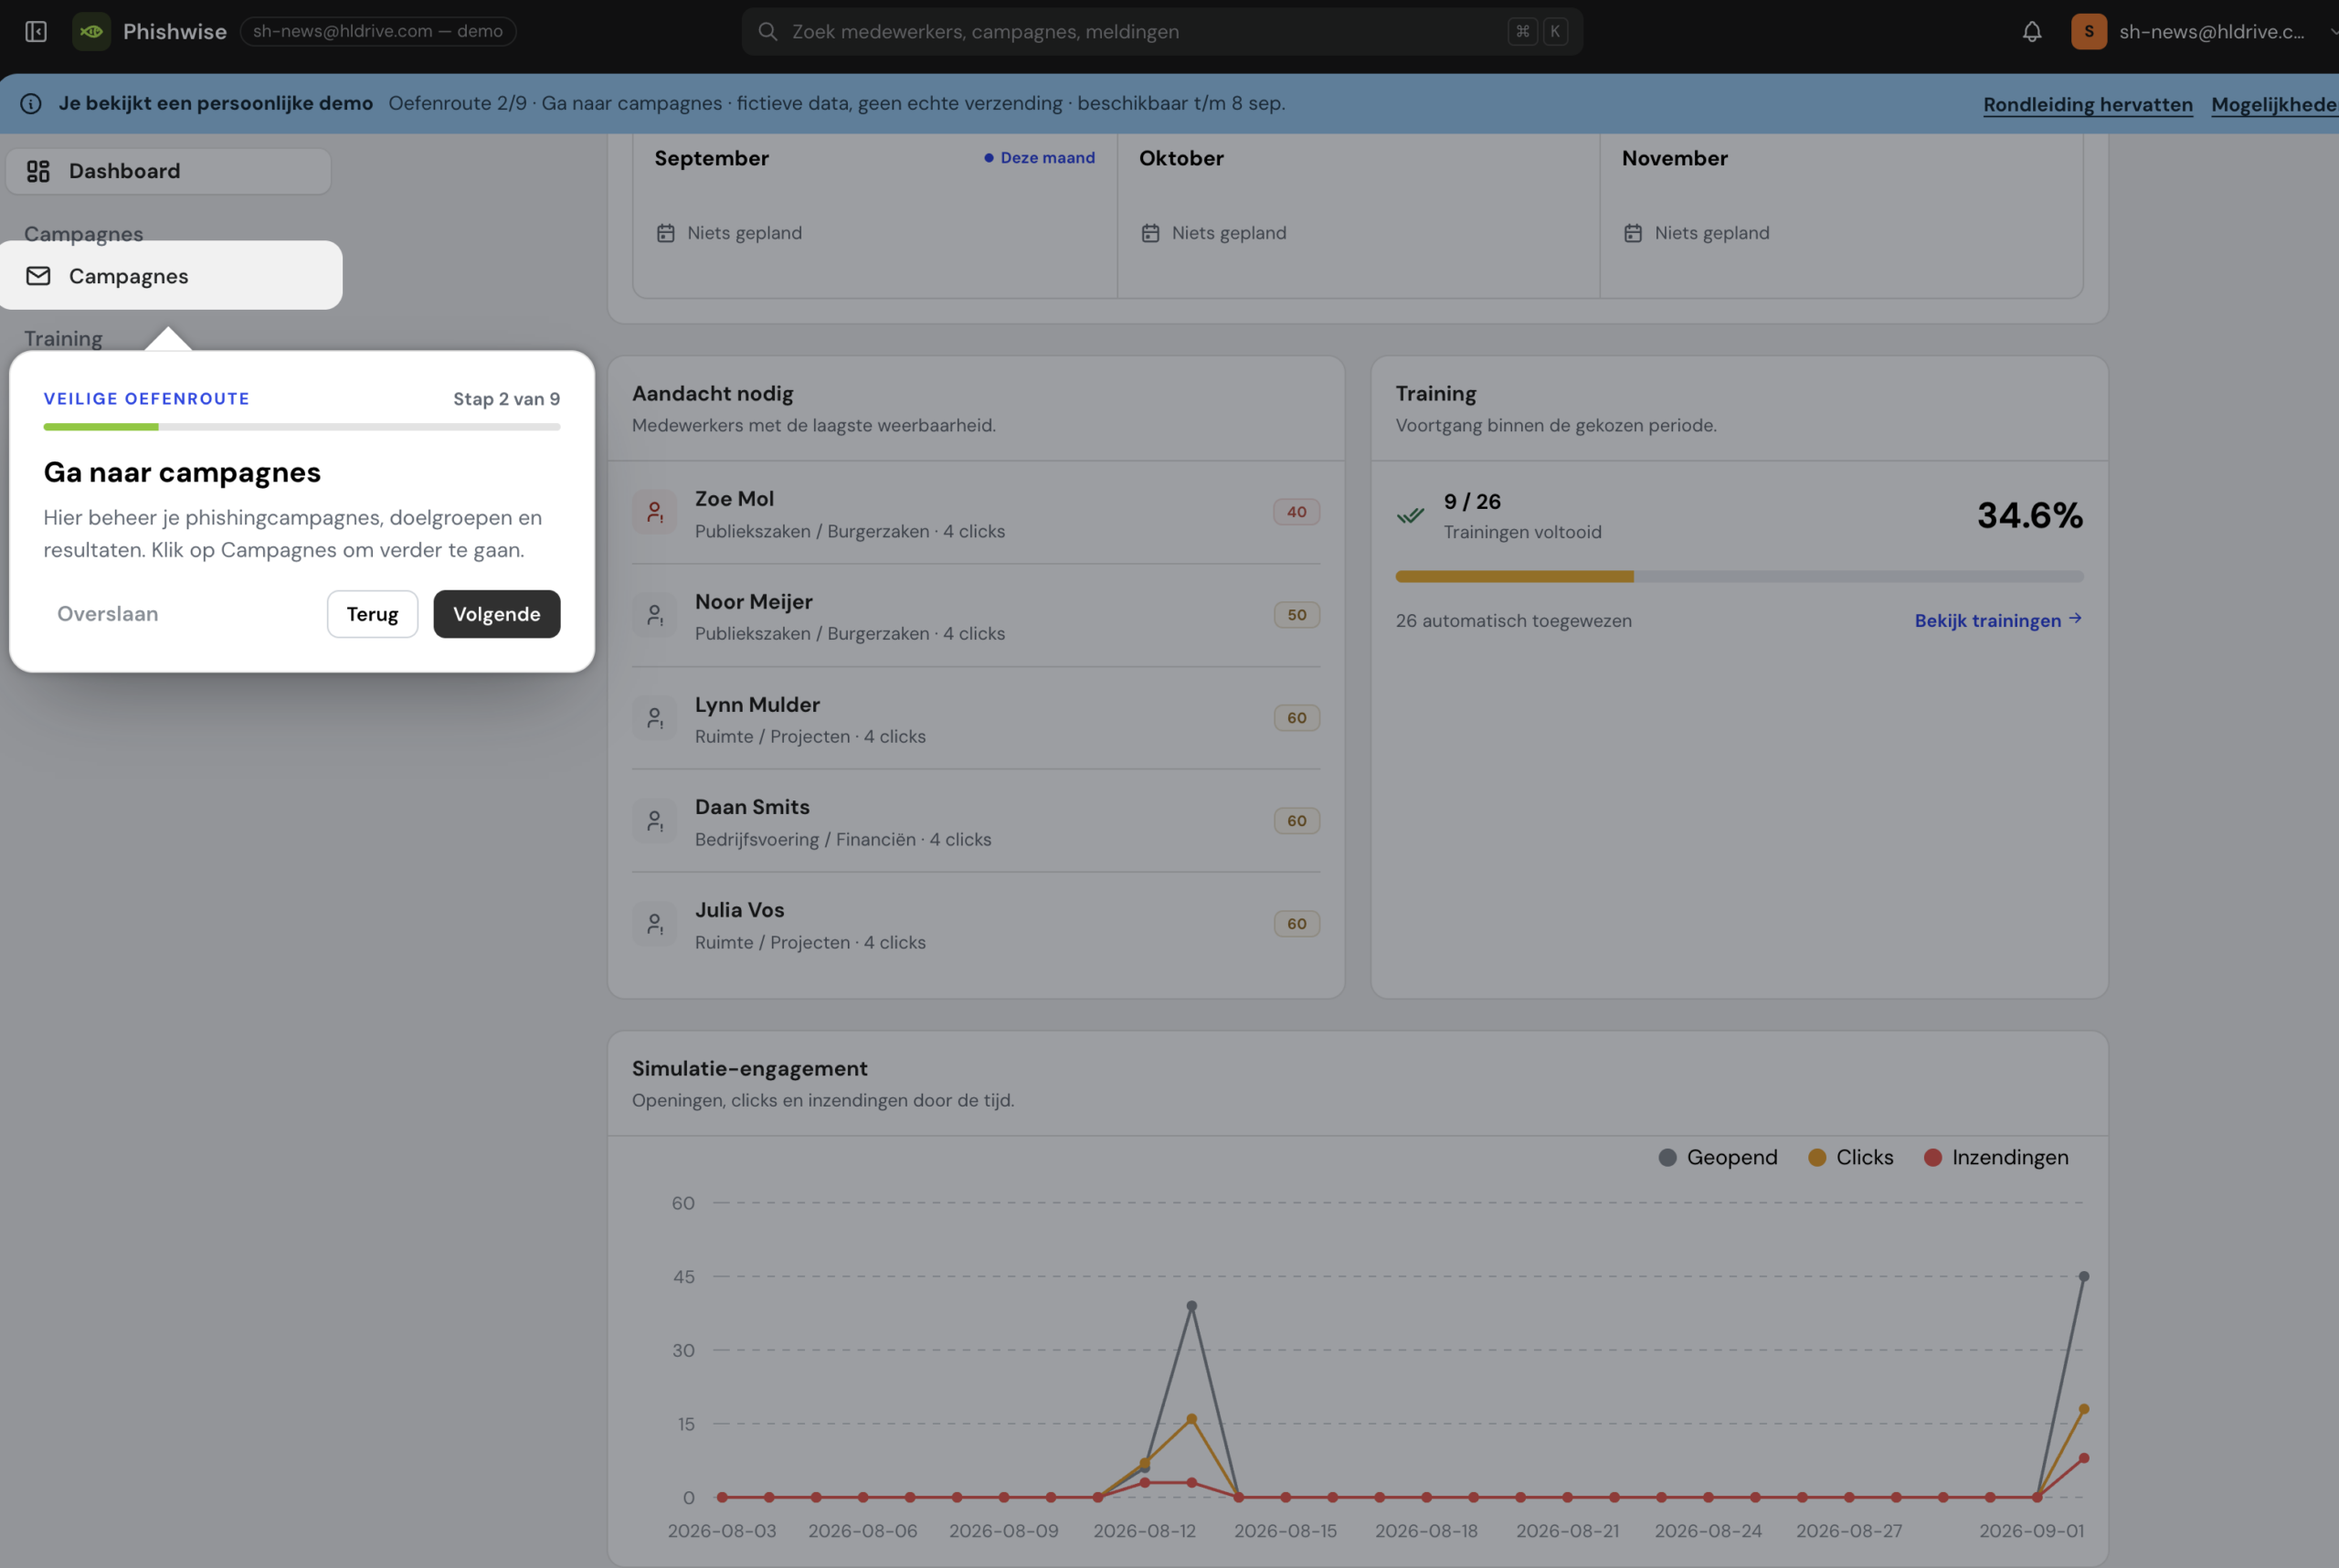Click the K shortcut key badge

[x=1555, y=32]
